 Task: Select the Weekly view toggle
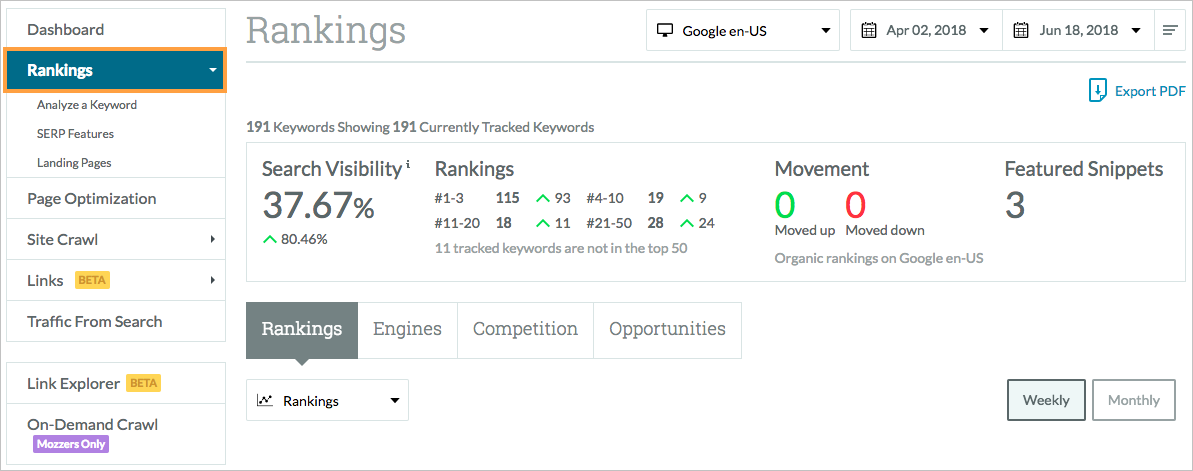pos(1046,400)
